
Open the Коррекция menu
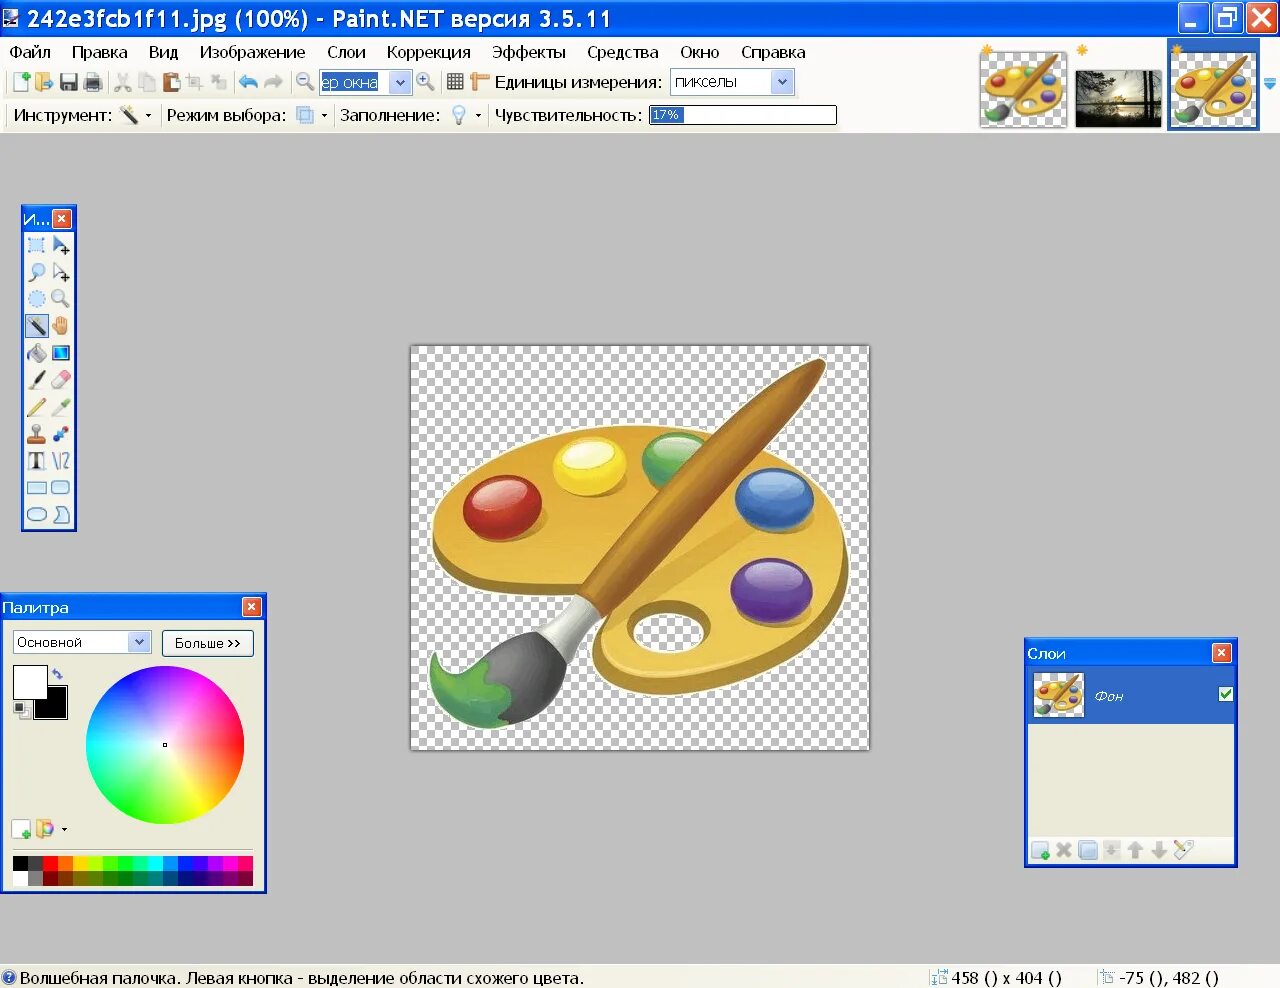tap(428, 52)
